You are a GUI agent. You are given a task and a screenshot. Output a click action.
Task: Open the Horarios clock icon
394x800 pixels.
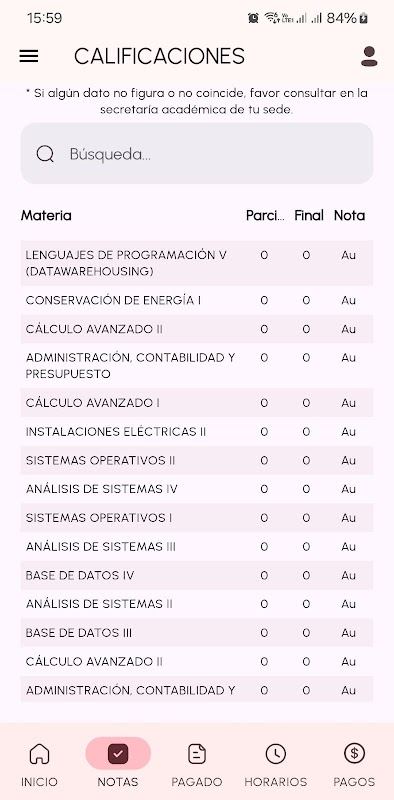click(x=276, y=754)
